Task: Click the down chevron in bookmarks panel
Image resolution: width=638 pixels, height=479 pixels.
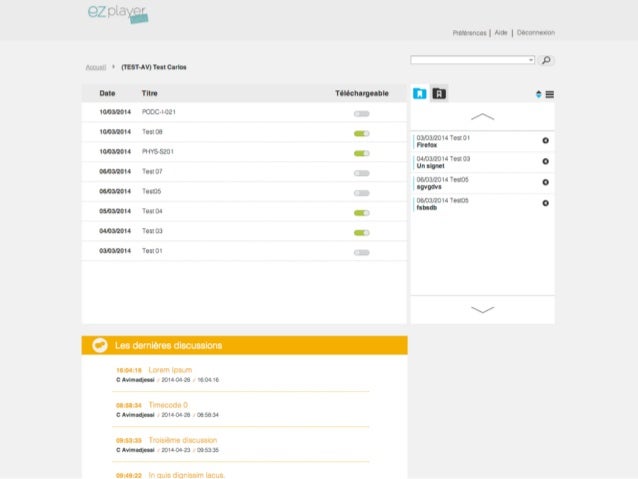Action: (483, 310)
